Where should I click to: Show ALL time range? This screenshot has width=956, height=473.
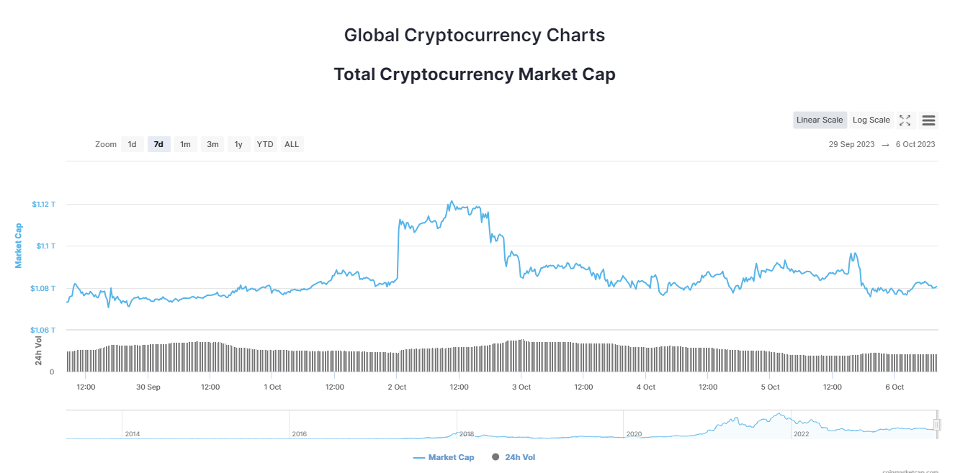[291, 144]
